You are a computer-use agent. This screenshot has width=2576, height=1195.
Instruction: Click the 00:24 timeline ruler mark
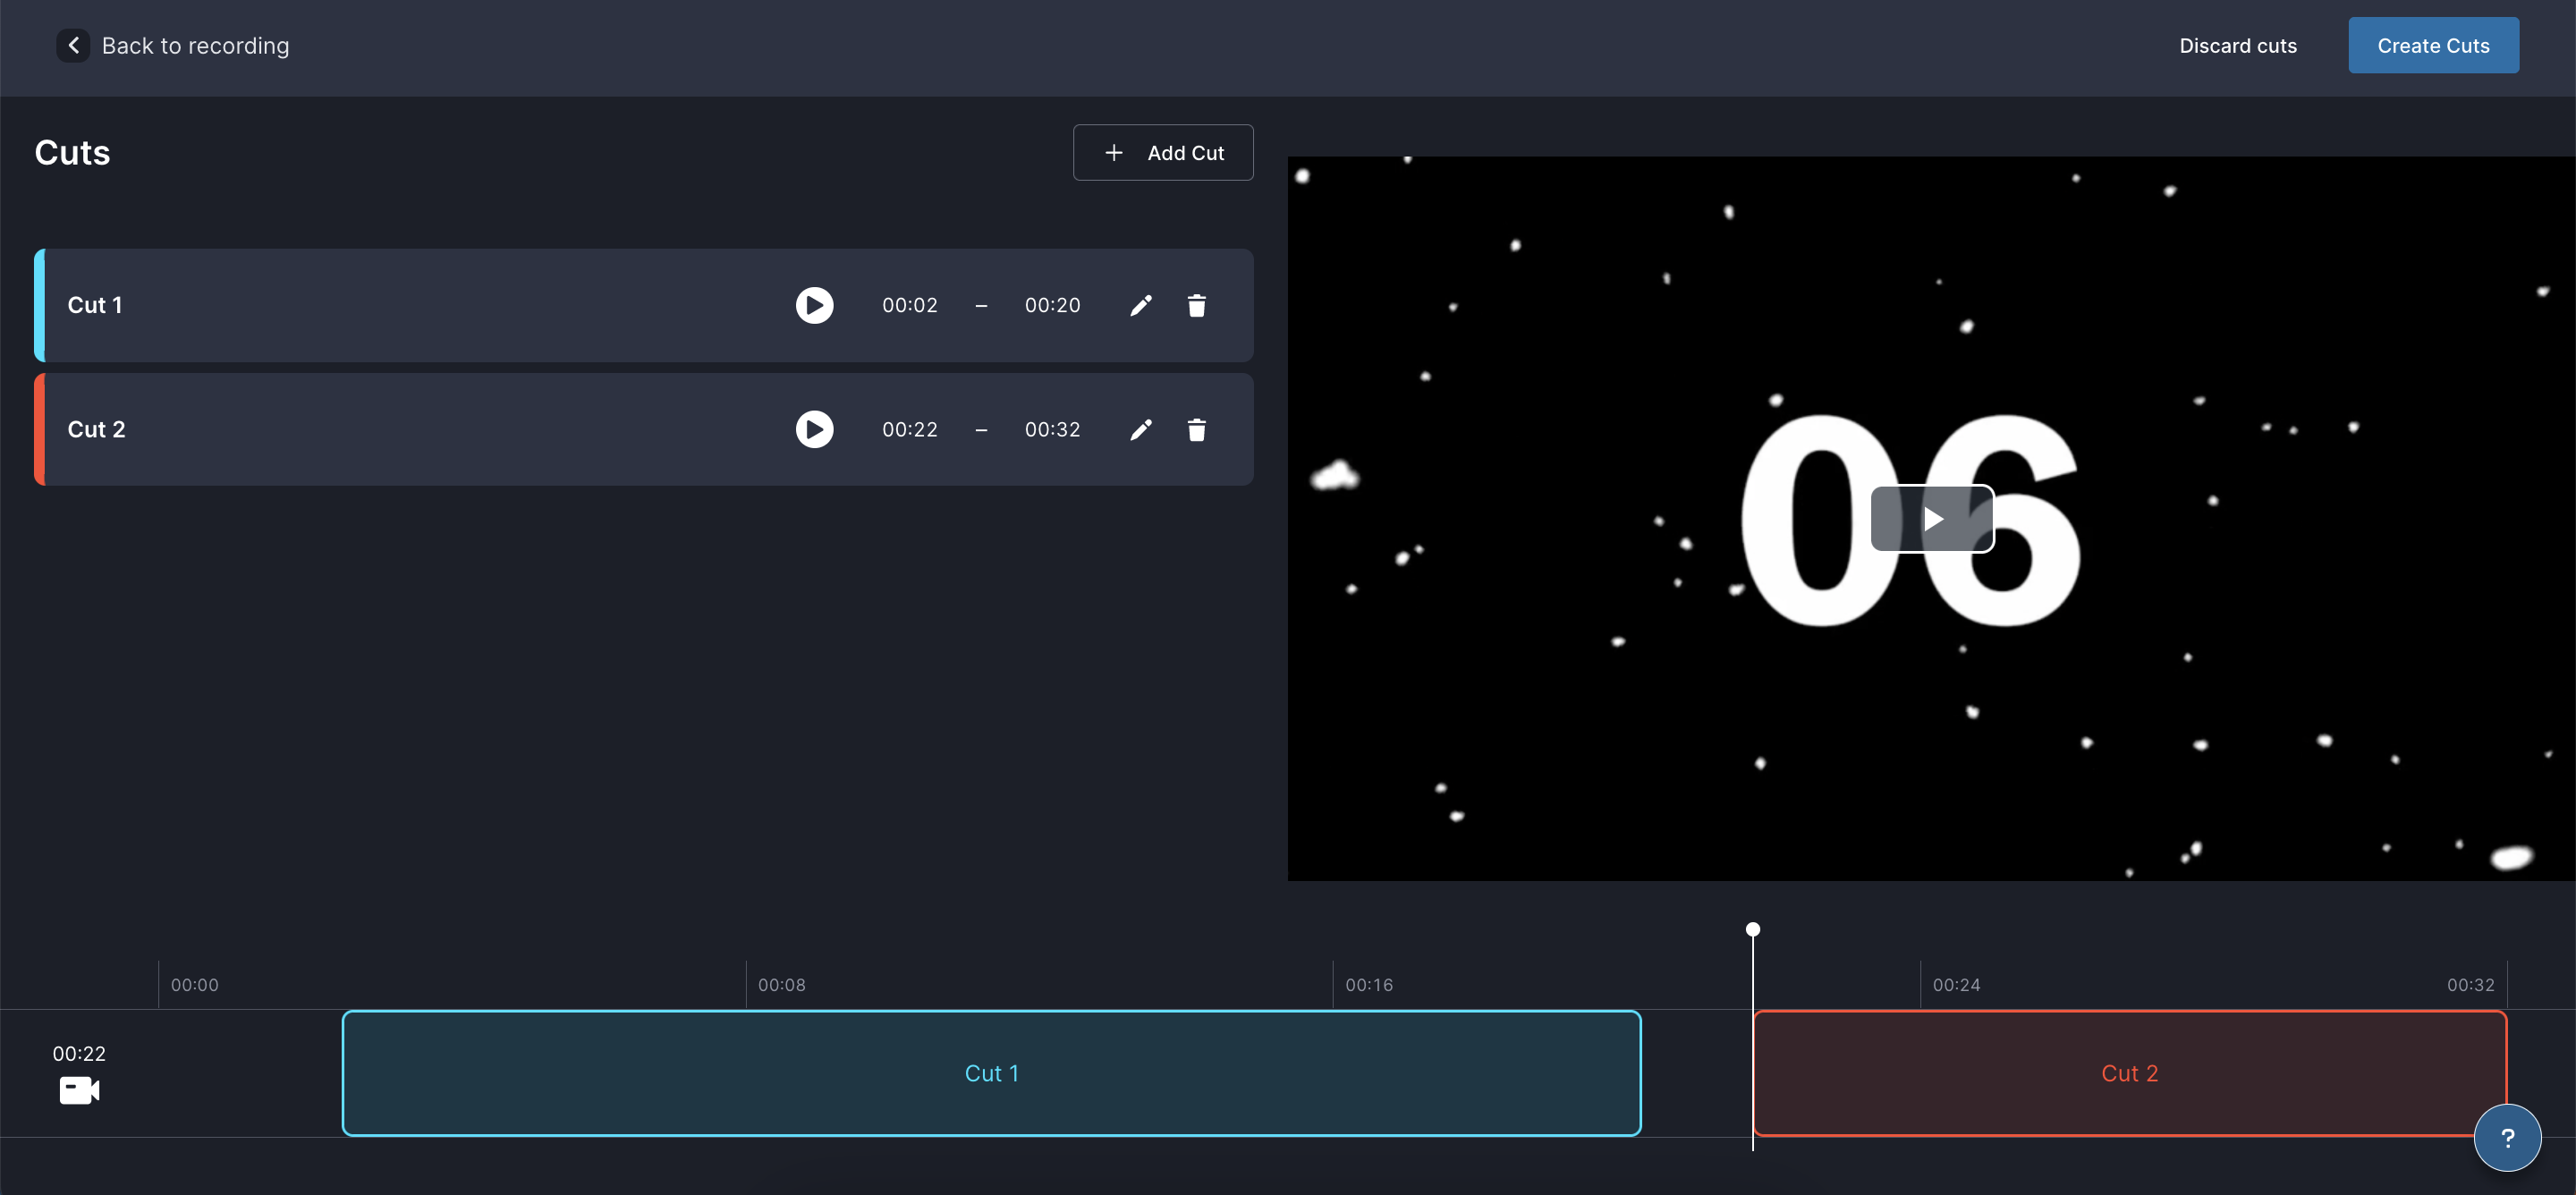tap(1955, 984)
